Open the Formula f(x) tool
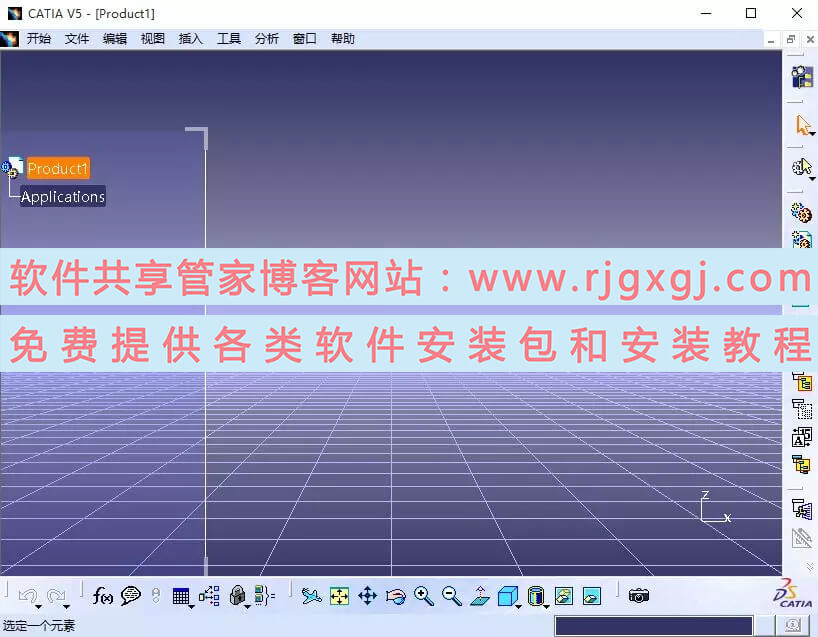This screenshot has height=637, width=818. [102, 596]
